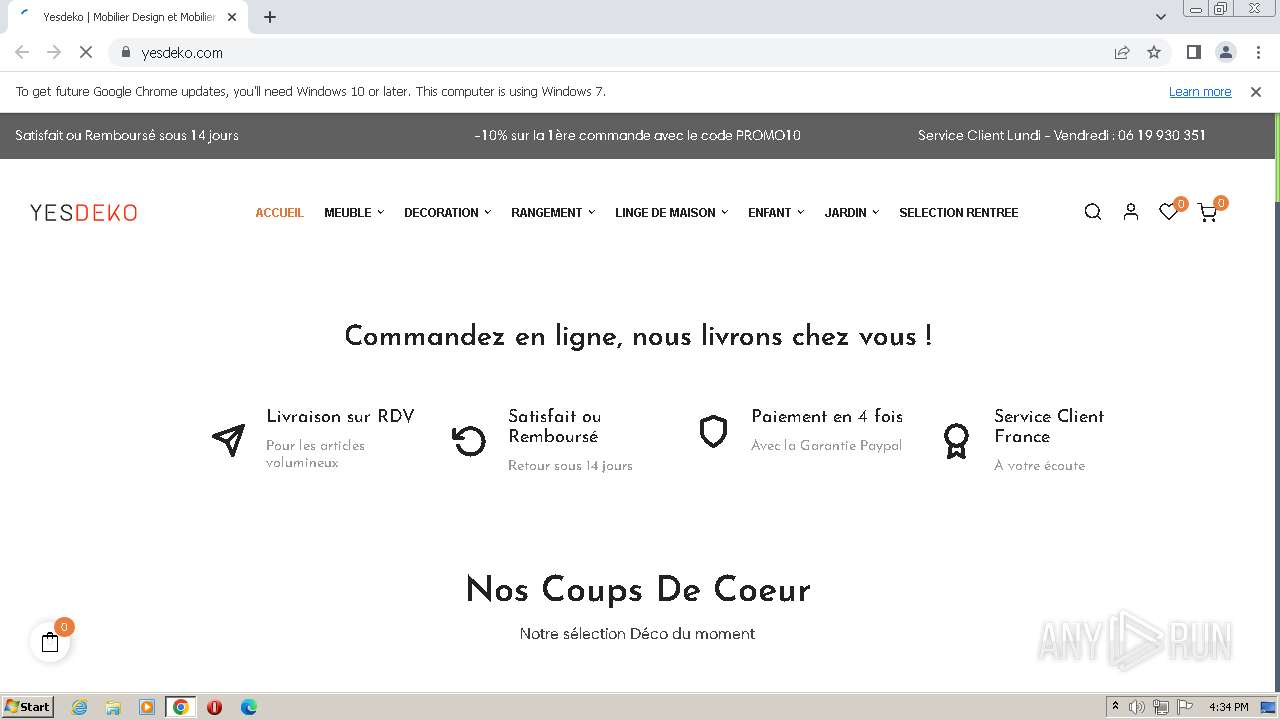The width and height of the screenshot is (1280, 720).
Task: Open the Opera browser taskbar icon
Action: pos(214,707)
